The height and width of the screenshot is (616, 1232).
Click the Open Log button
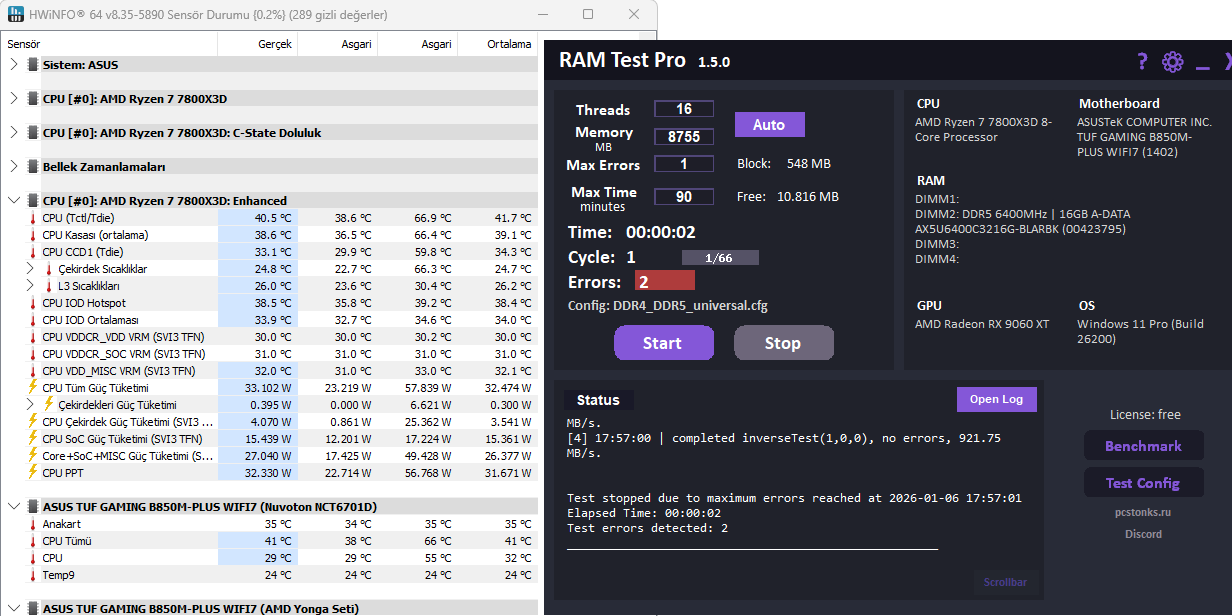tap(996, 399)
